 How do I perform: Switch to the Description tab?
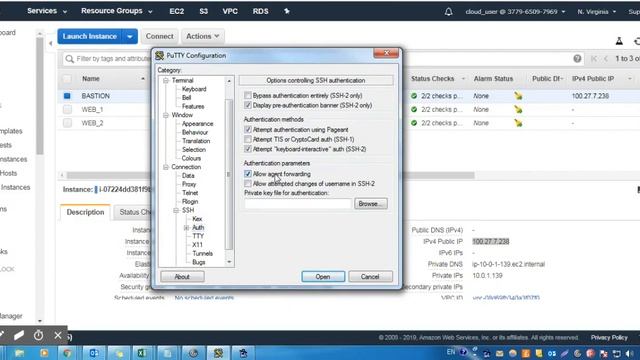pyautogui.click(x=85, y=212)
